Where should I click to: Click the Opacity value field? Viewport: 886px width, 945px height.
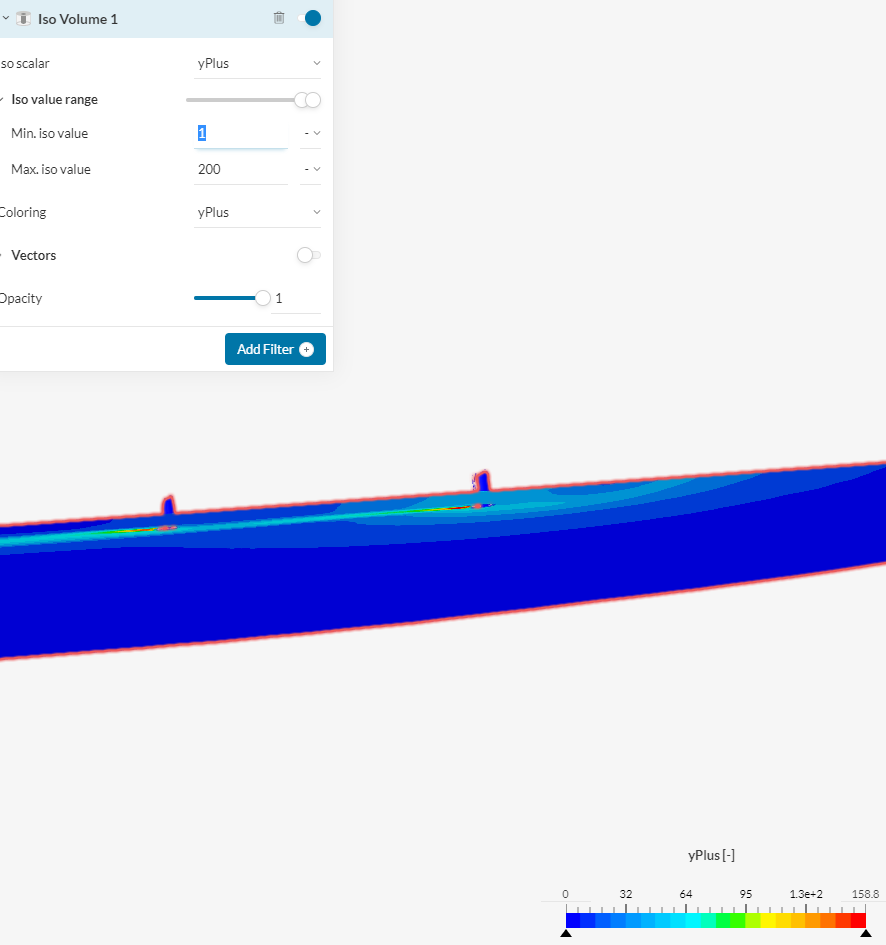tap(295, 298)
